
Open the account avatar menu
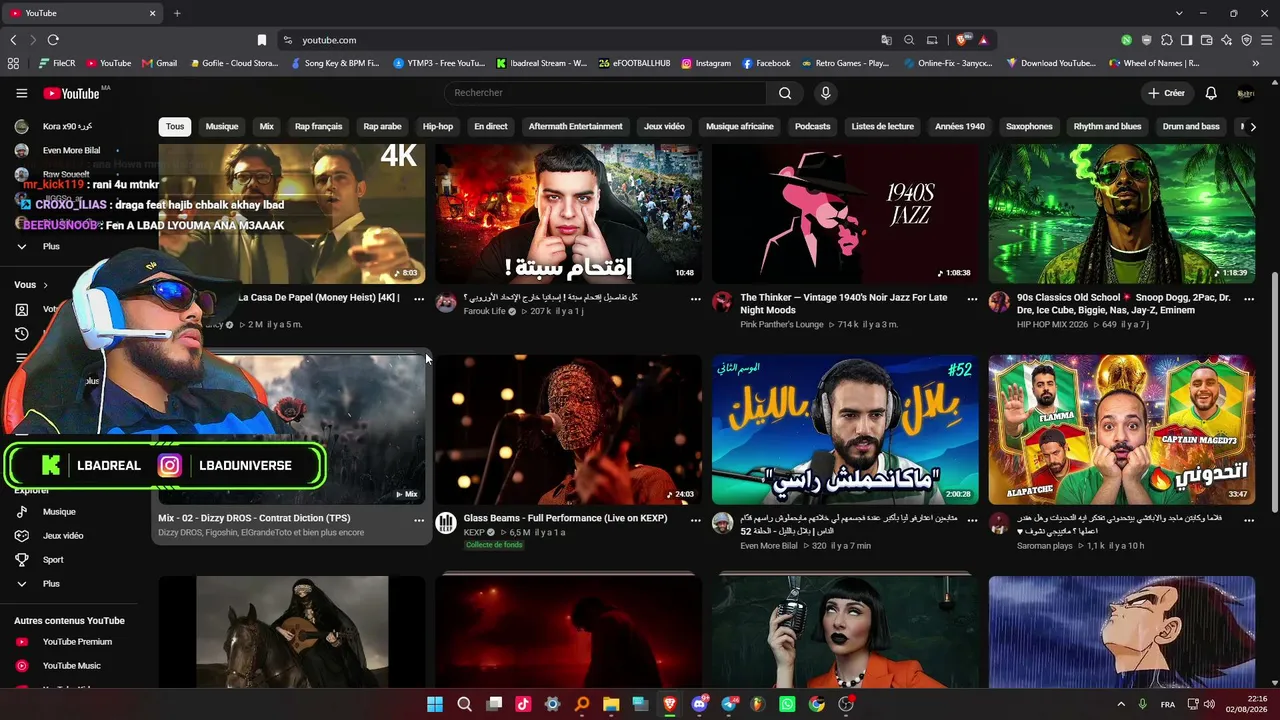(1246, 93)
